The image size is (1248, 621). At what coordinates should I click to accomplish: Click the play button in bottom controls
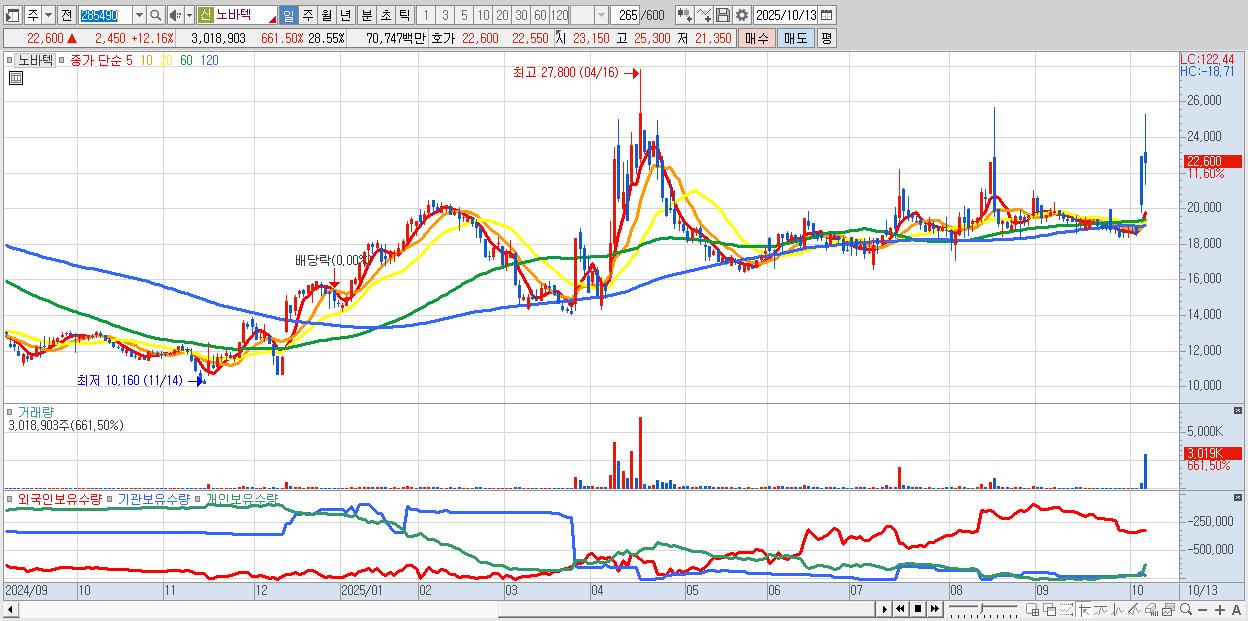tap(885, 609)
